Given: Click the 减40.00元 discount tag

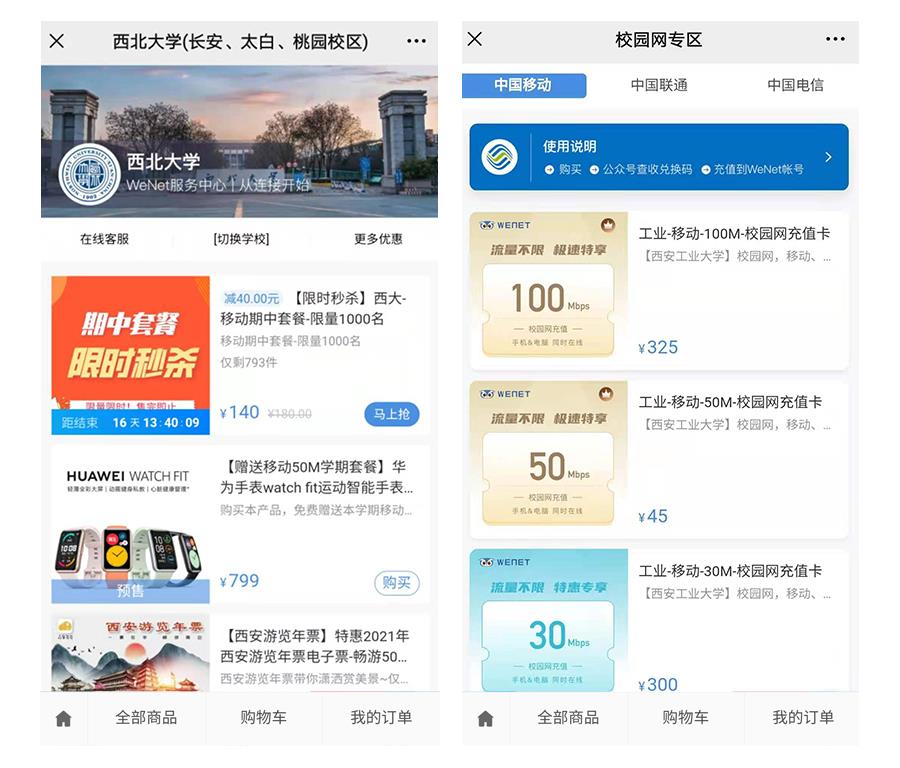Looking at the screenshot, I should 251,298.
